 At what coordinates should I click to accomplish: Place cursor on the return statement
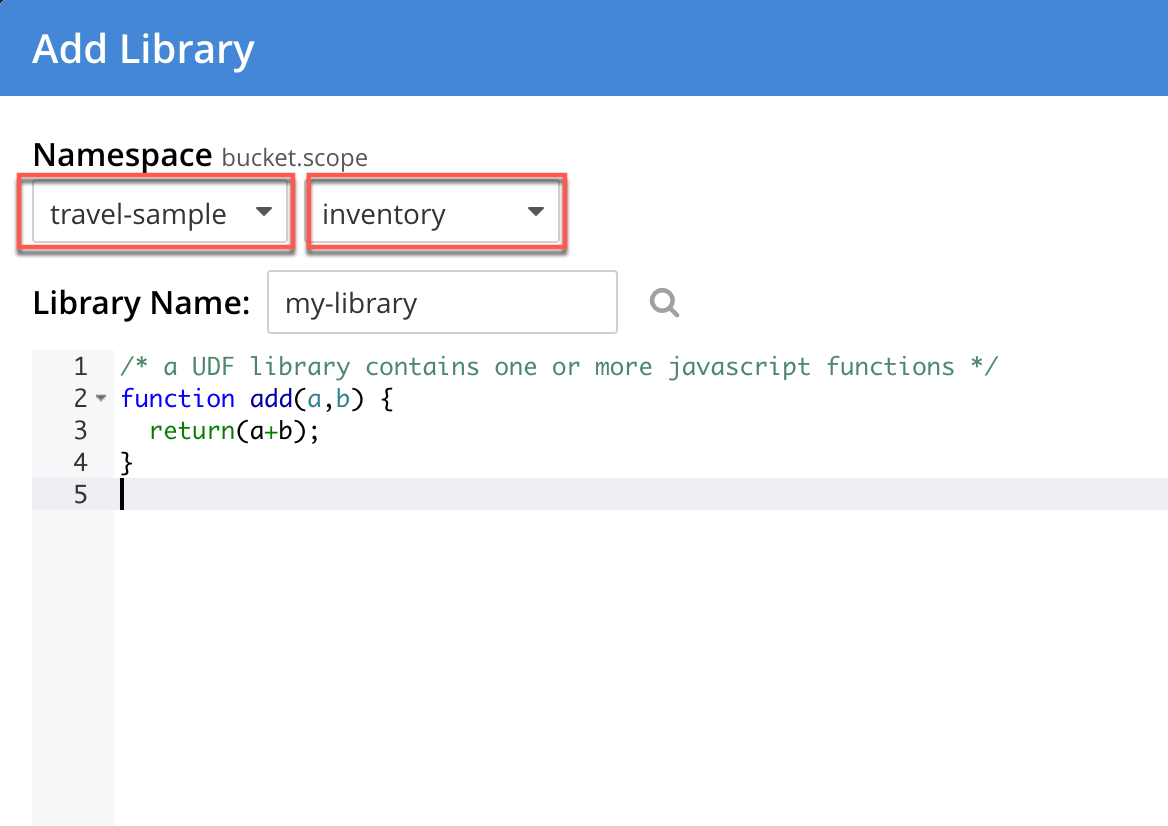[x=190, y=430]
